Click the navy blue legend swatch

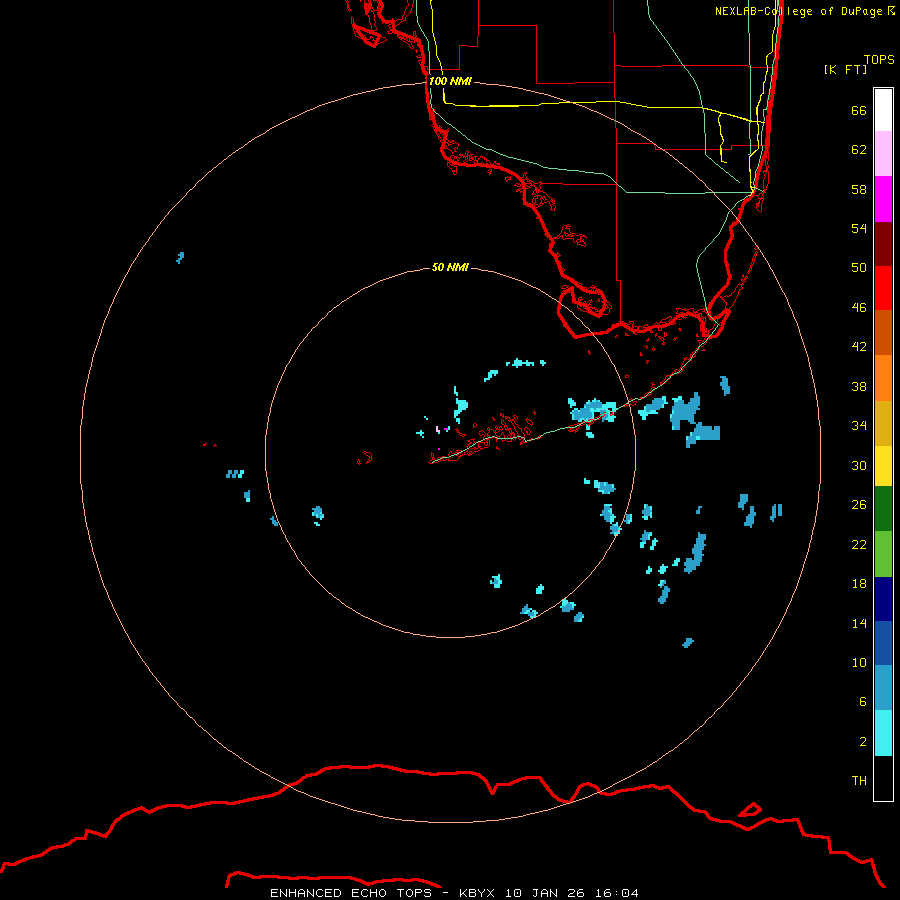tap(883, 599)
